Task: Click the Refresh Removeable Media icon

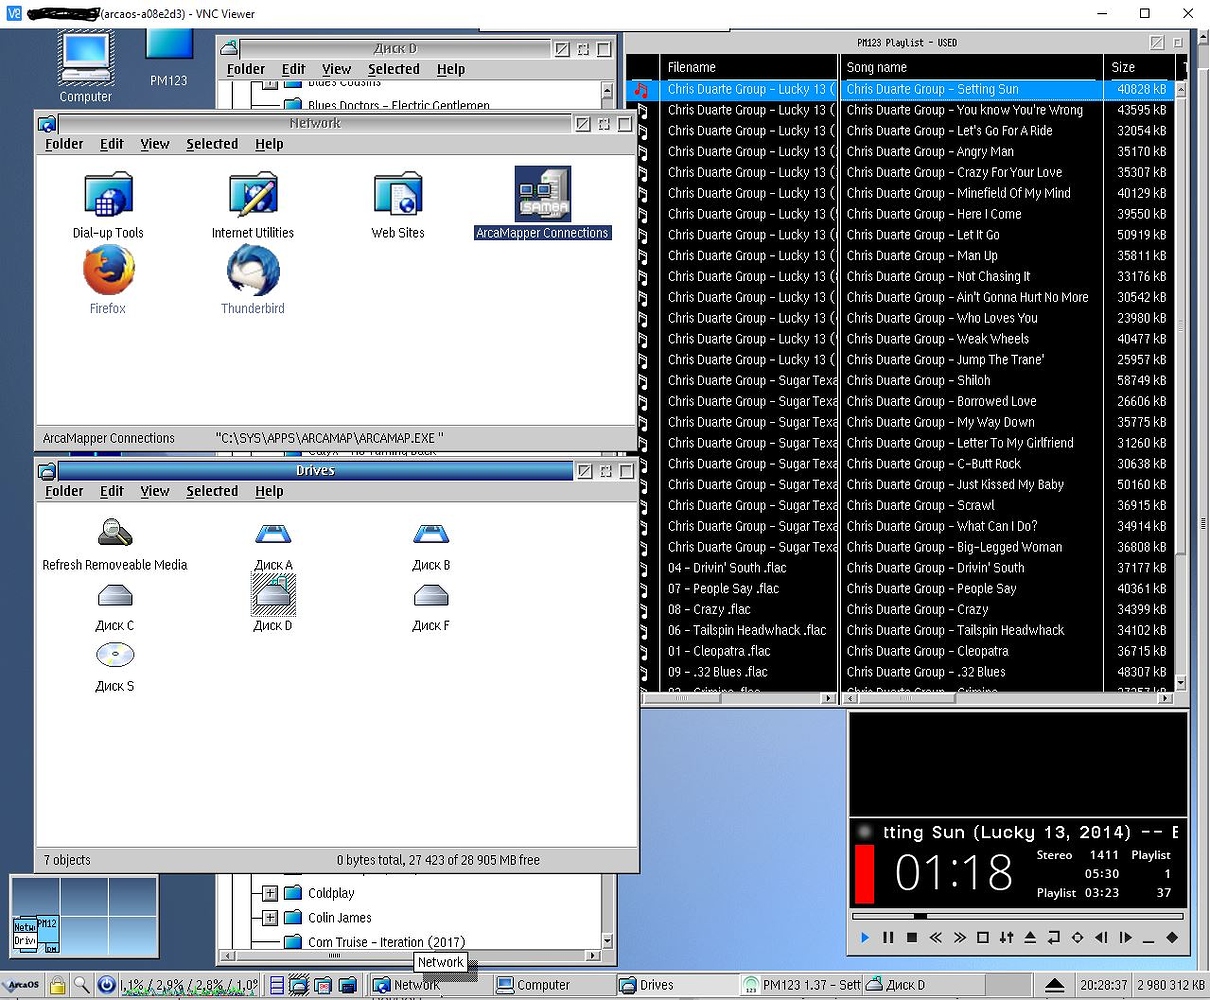Action: point(115,532)
